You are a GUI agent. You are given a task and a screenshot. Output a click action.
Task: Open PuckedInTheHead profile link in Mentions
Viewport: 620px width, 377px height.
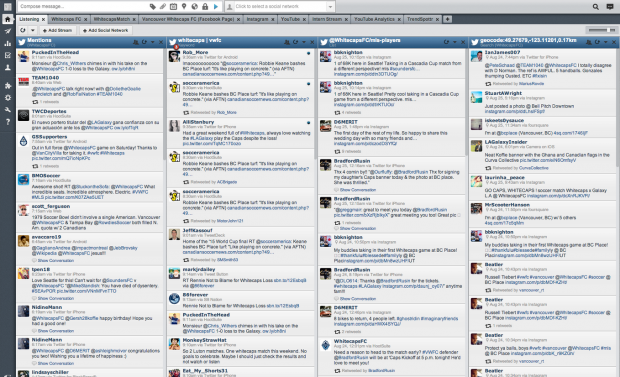point(55,52)
